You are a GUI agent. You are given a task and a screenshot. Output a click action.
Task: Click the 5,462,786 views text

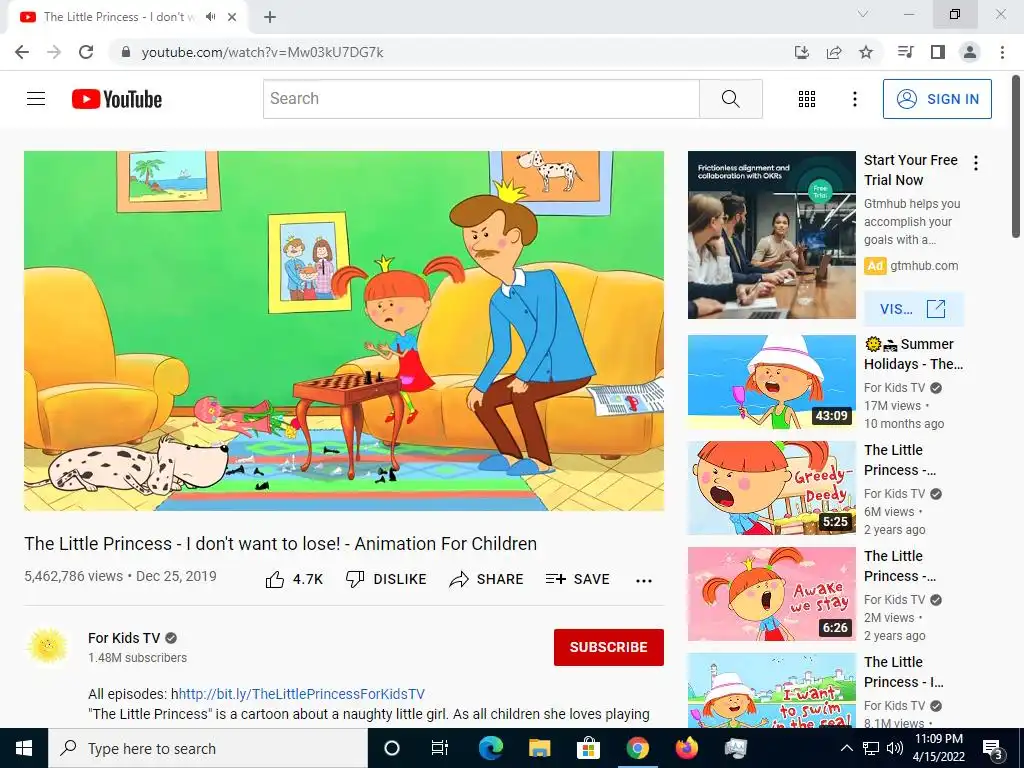[x=73, y=576]
